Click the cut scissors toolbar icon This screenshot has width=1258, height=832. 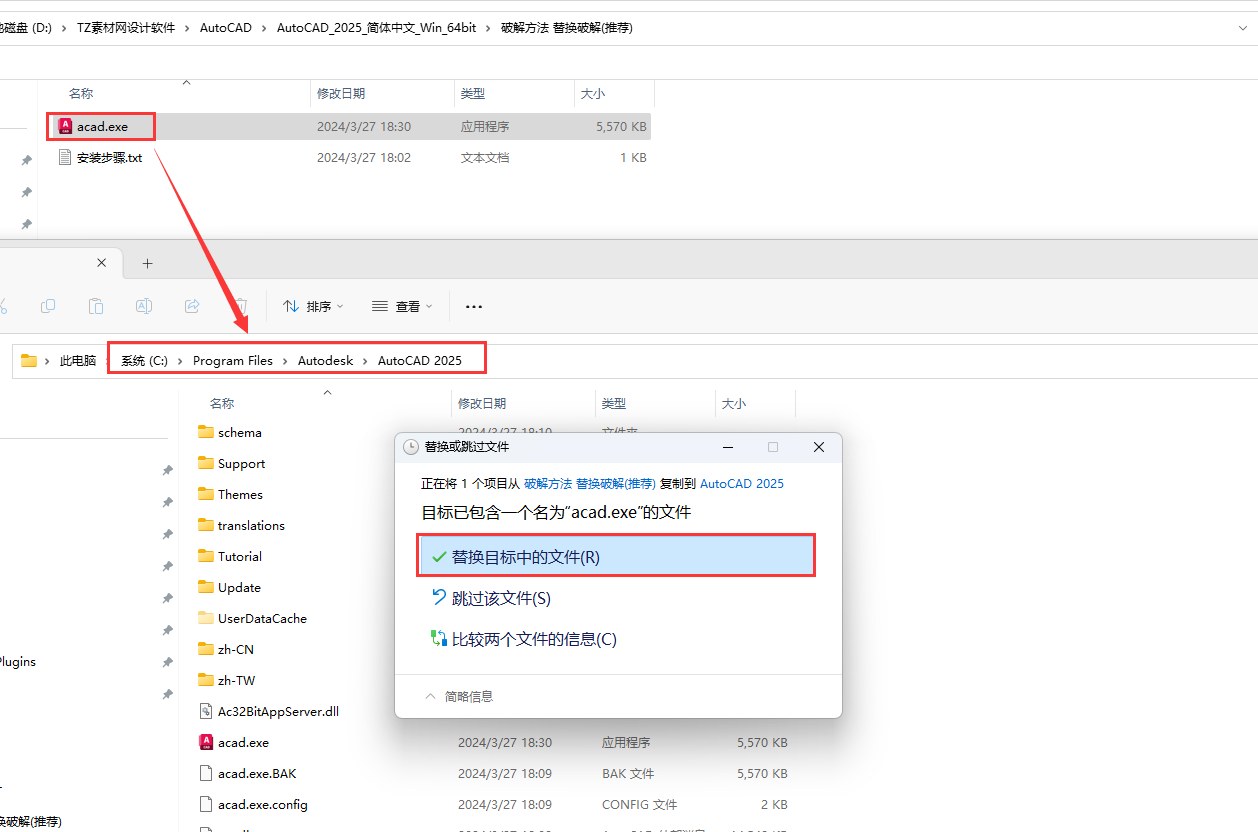(3, 306)
